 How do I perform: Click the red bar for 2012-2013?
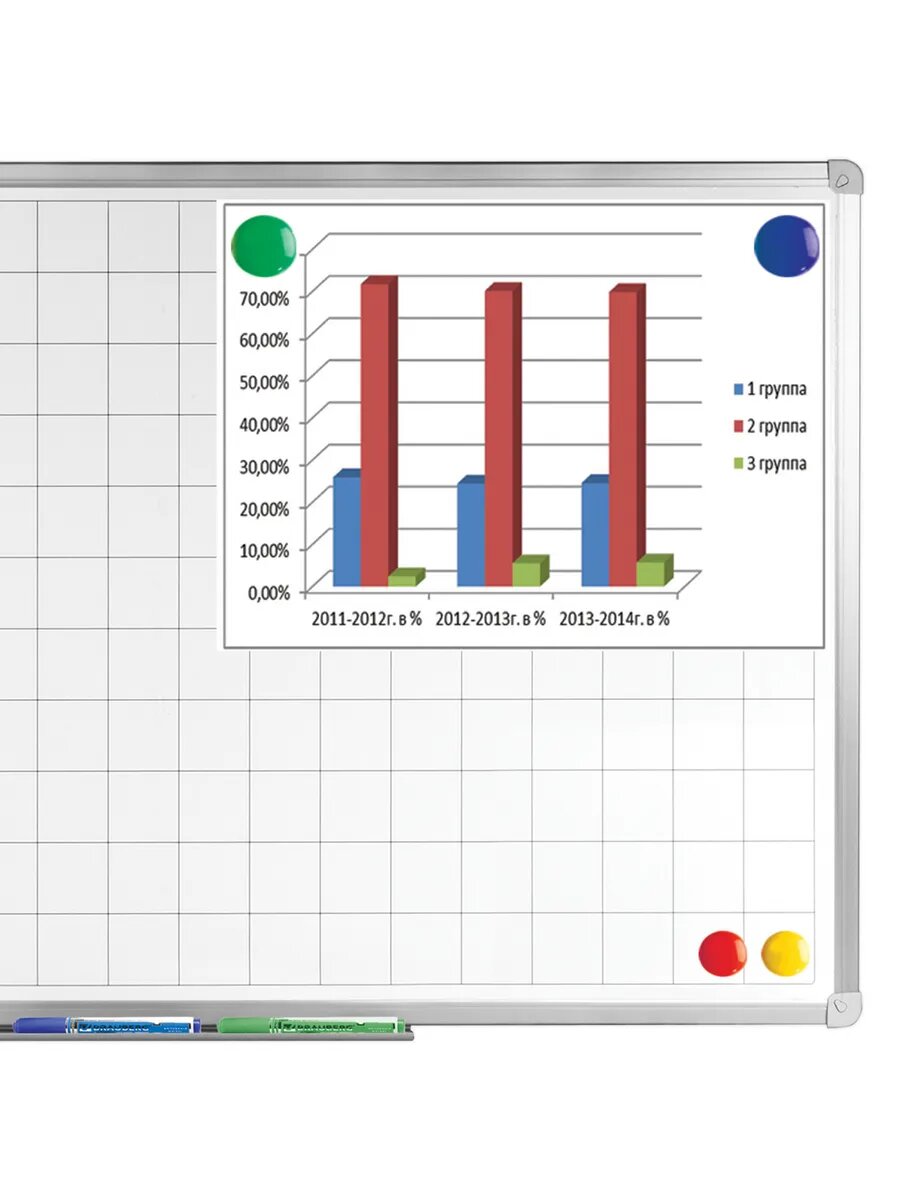(503, 435)
